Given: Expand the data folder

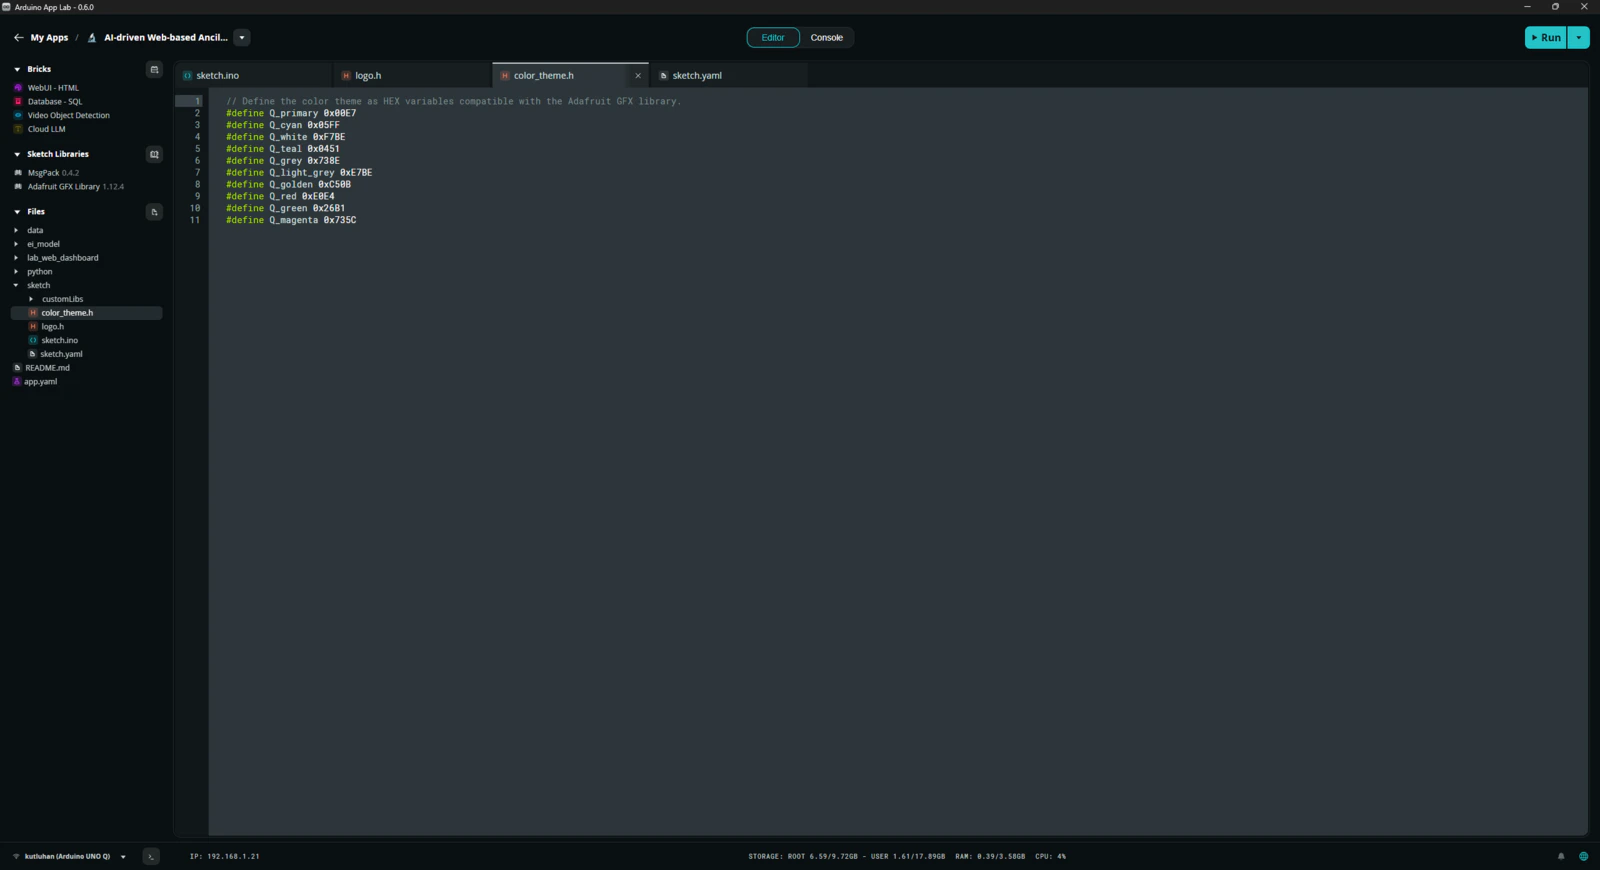Looking at the screenshot, I should (x=16, y=230).
